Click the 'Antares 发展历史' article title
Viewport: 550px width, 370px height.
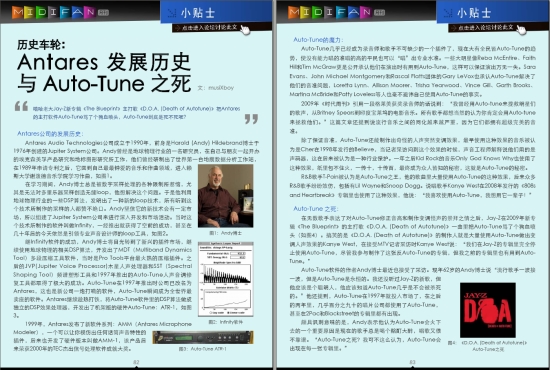point(104,62)
